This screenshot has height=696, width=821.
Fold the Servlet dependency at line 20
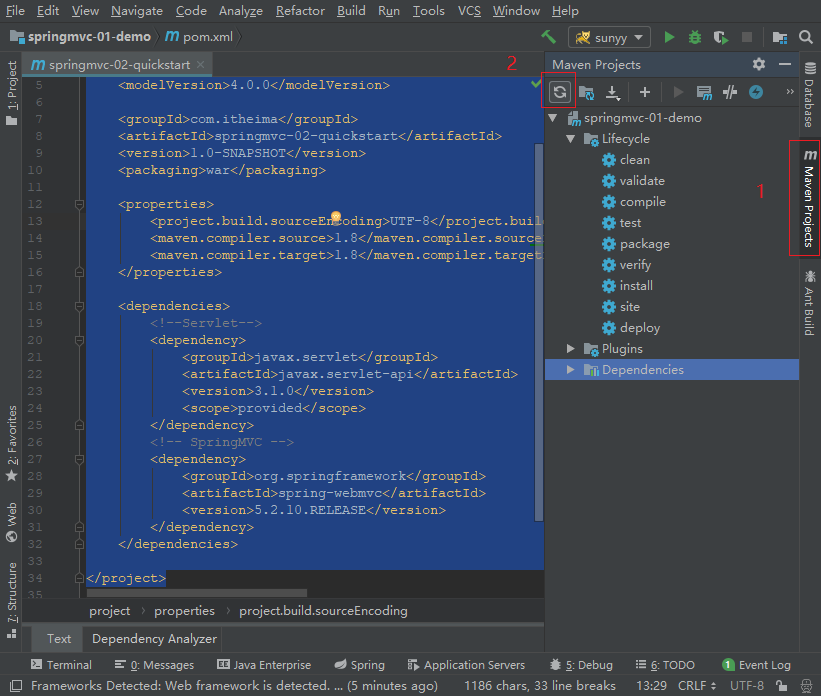[79, 340]
